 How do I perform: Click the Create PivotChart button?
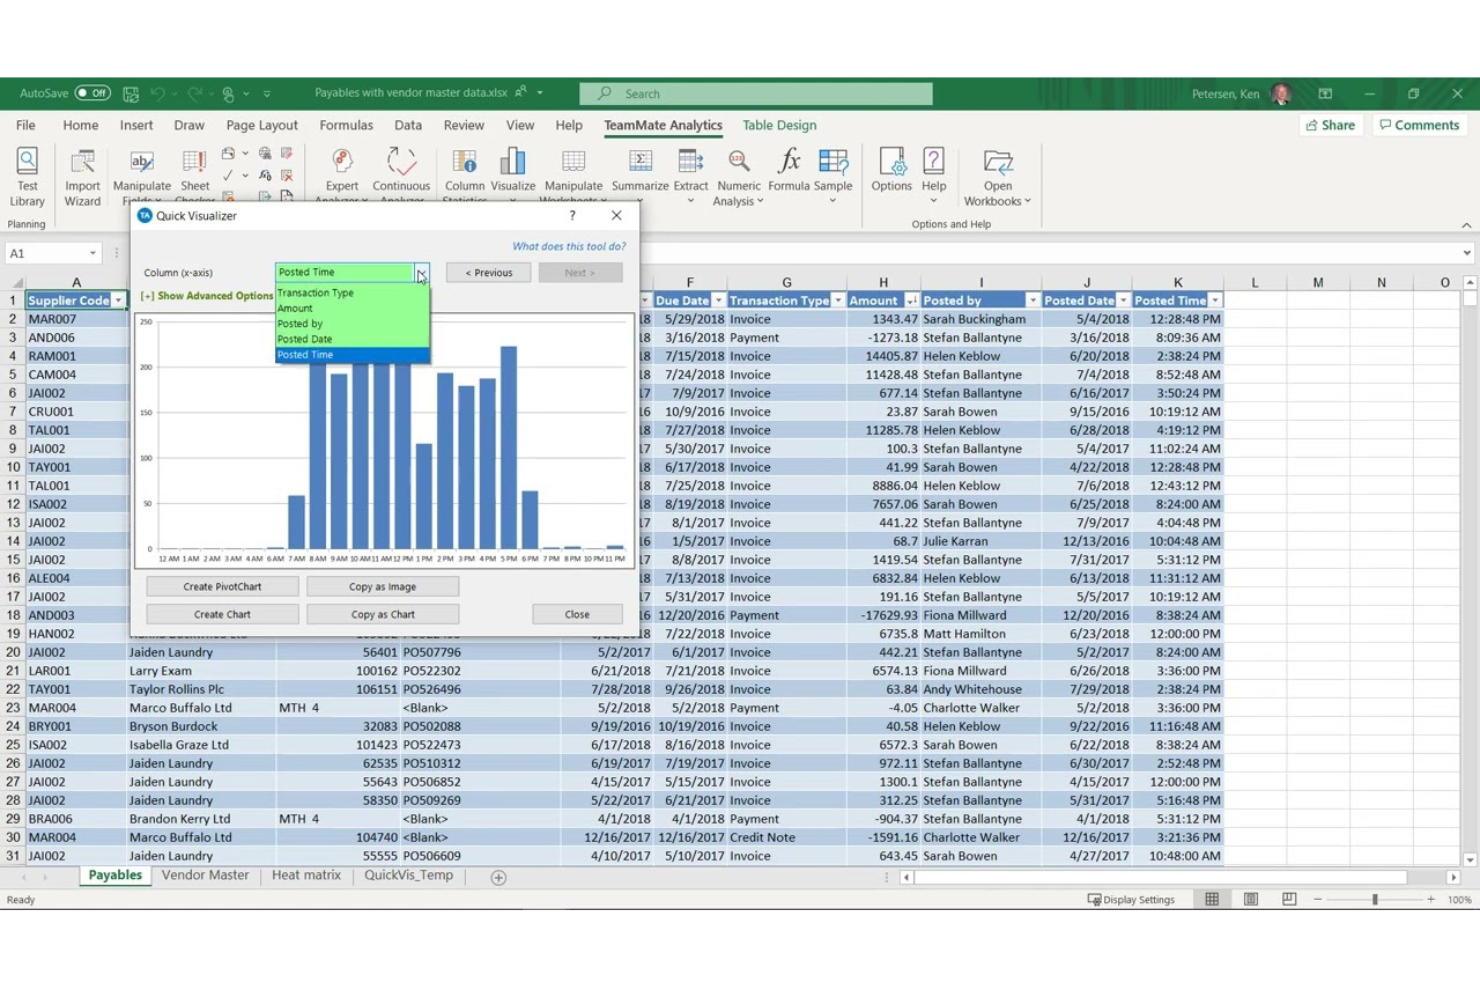point(221,585)
